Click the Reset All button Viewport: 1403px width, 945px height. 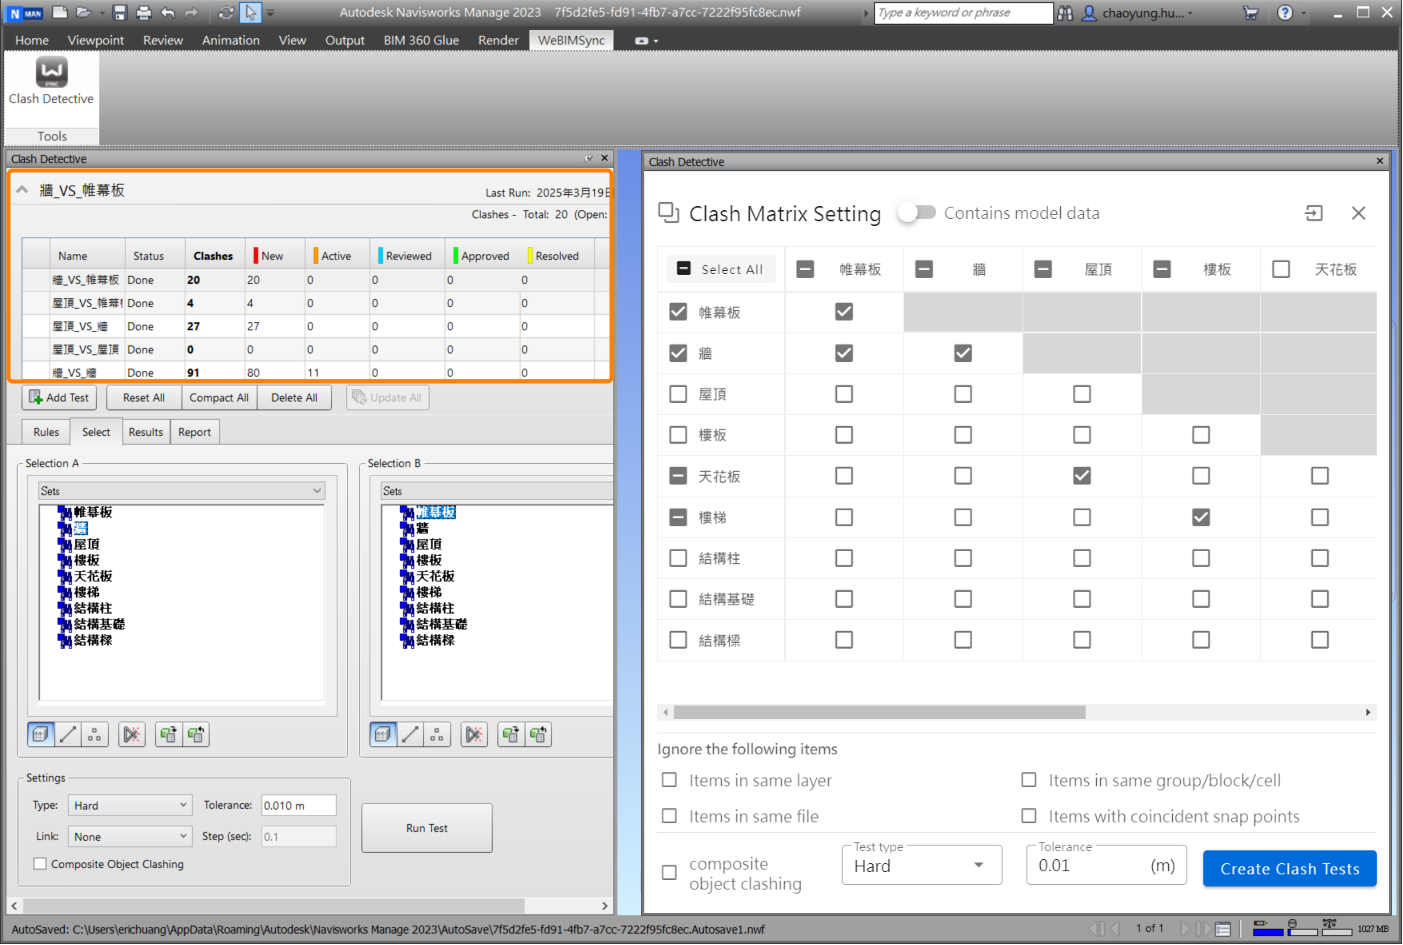[144, 397]
